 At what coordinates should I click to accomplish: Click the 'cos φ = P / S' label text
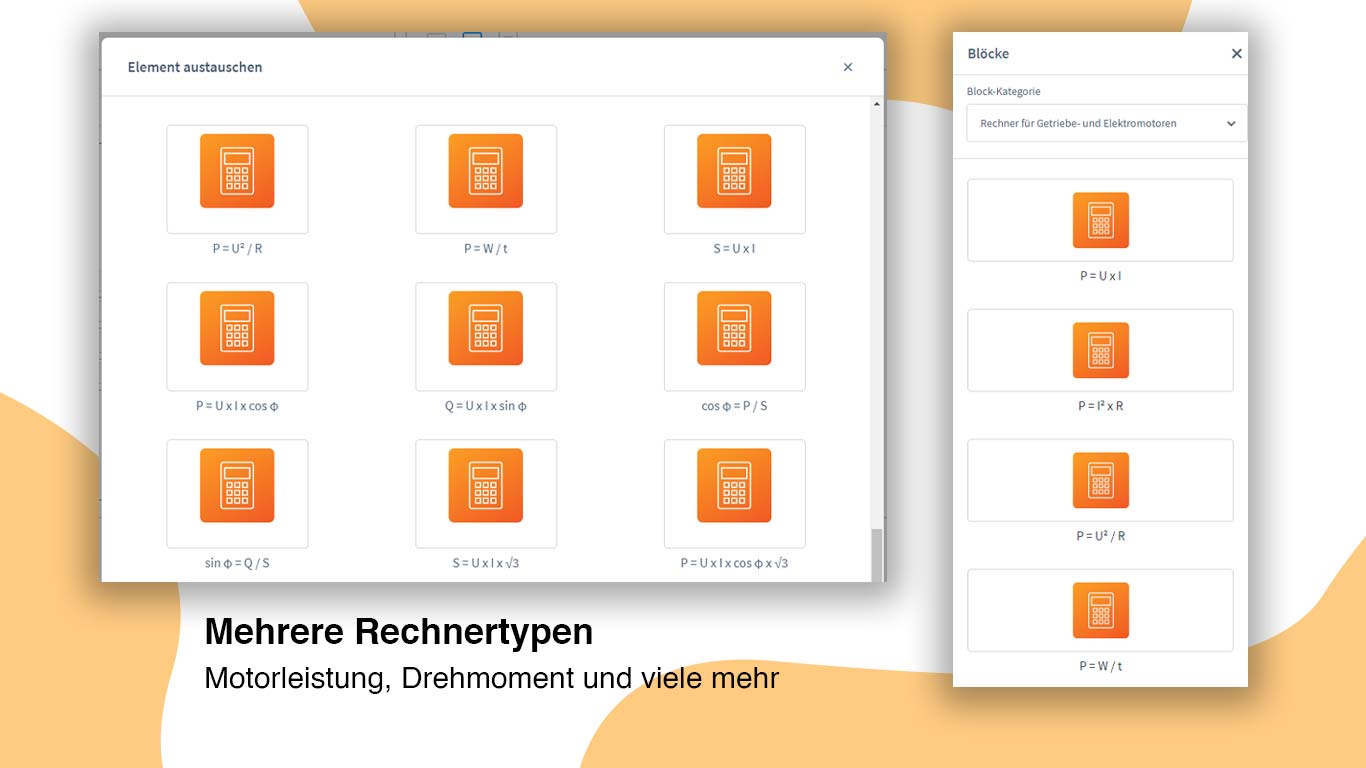tap(734, 406)
